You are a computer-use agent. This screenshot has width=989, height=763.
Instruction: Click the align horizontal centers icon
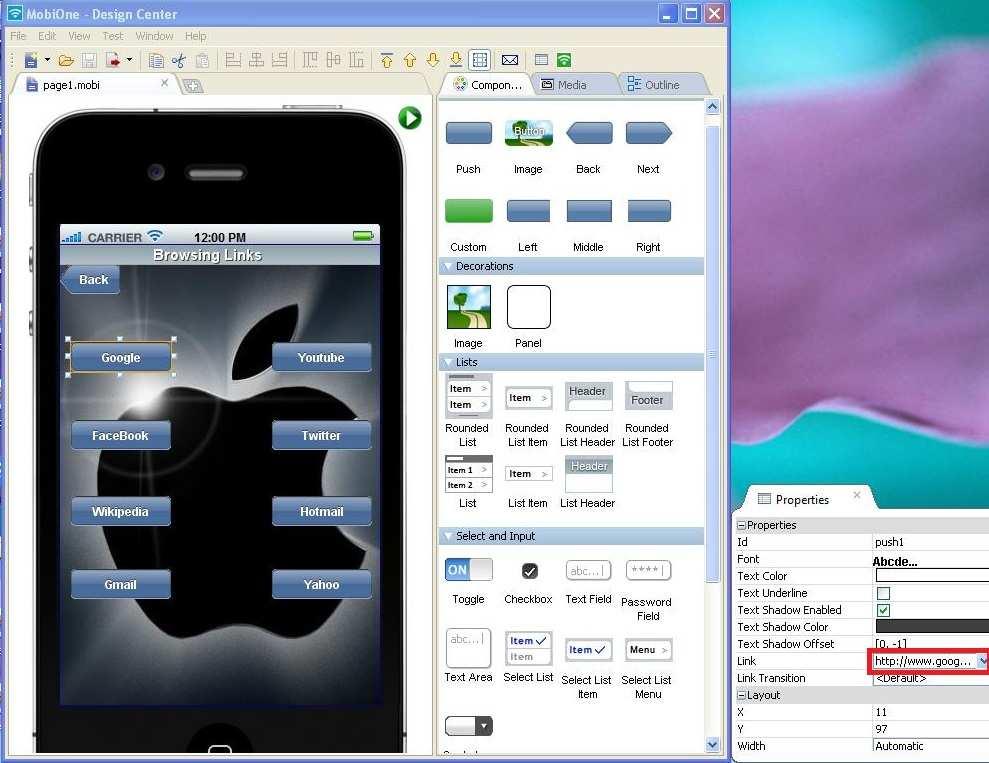coord(256,60)
